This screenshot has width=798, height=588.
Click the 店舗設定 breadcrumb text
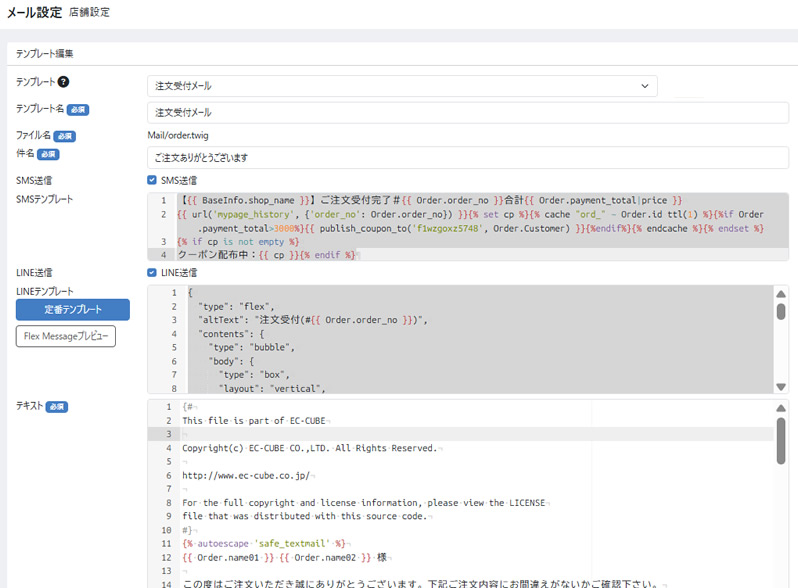(x=89, y=12)
